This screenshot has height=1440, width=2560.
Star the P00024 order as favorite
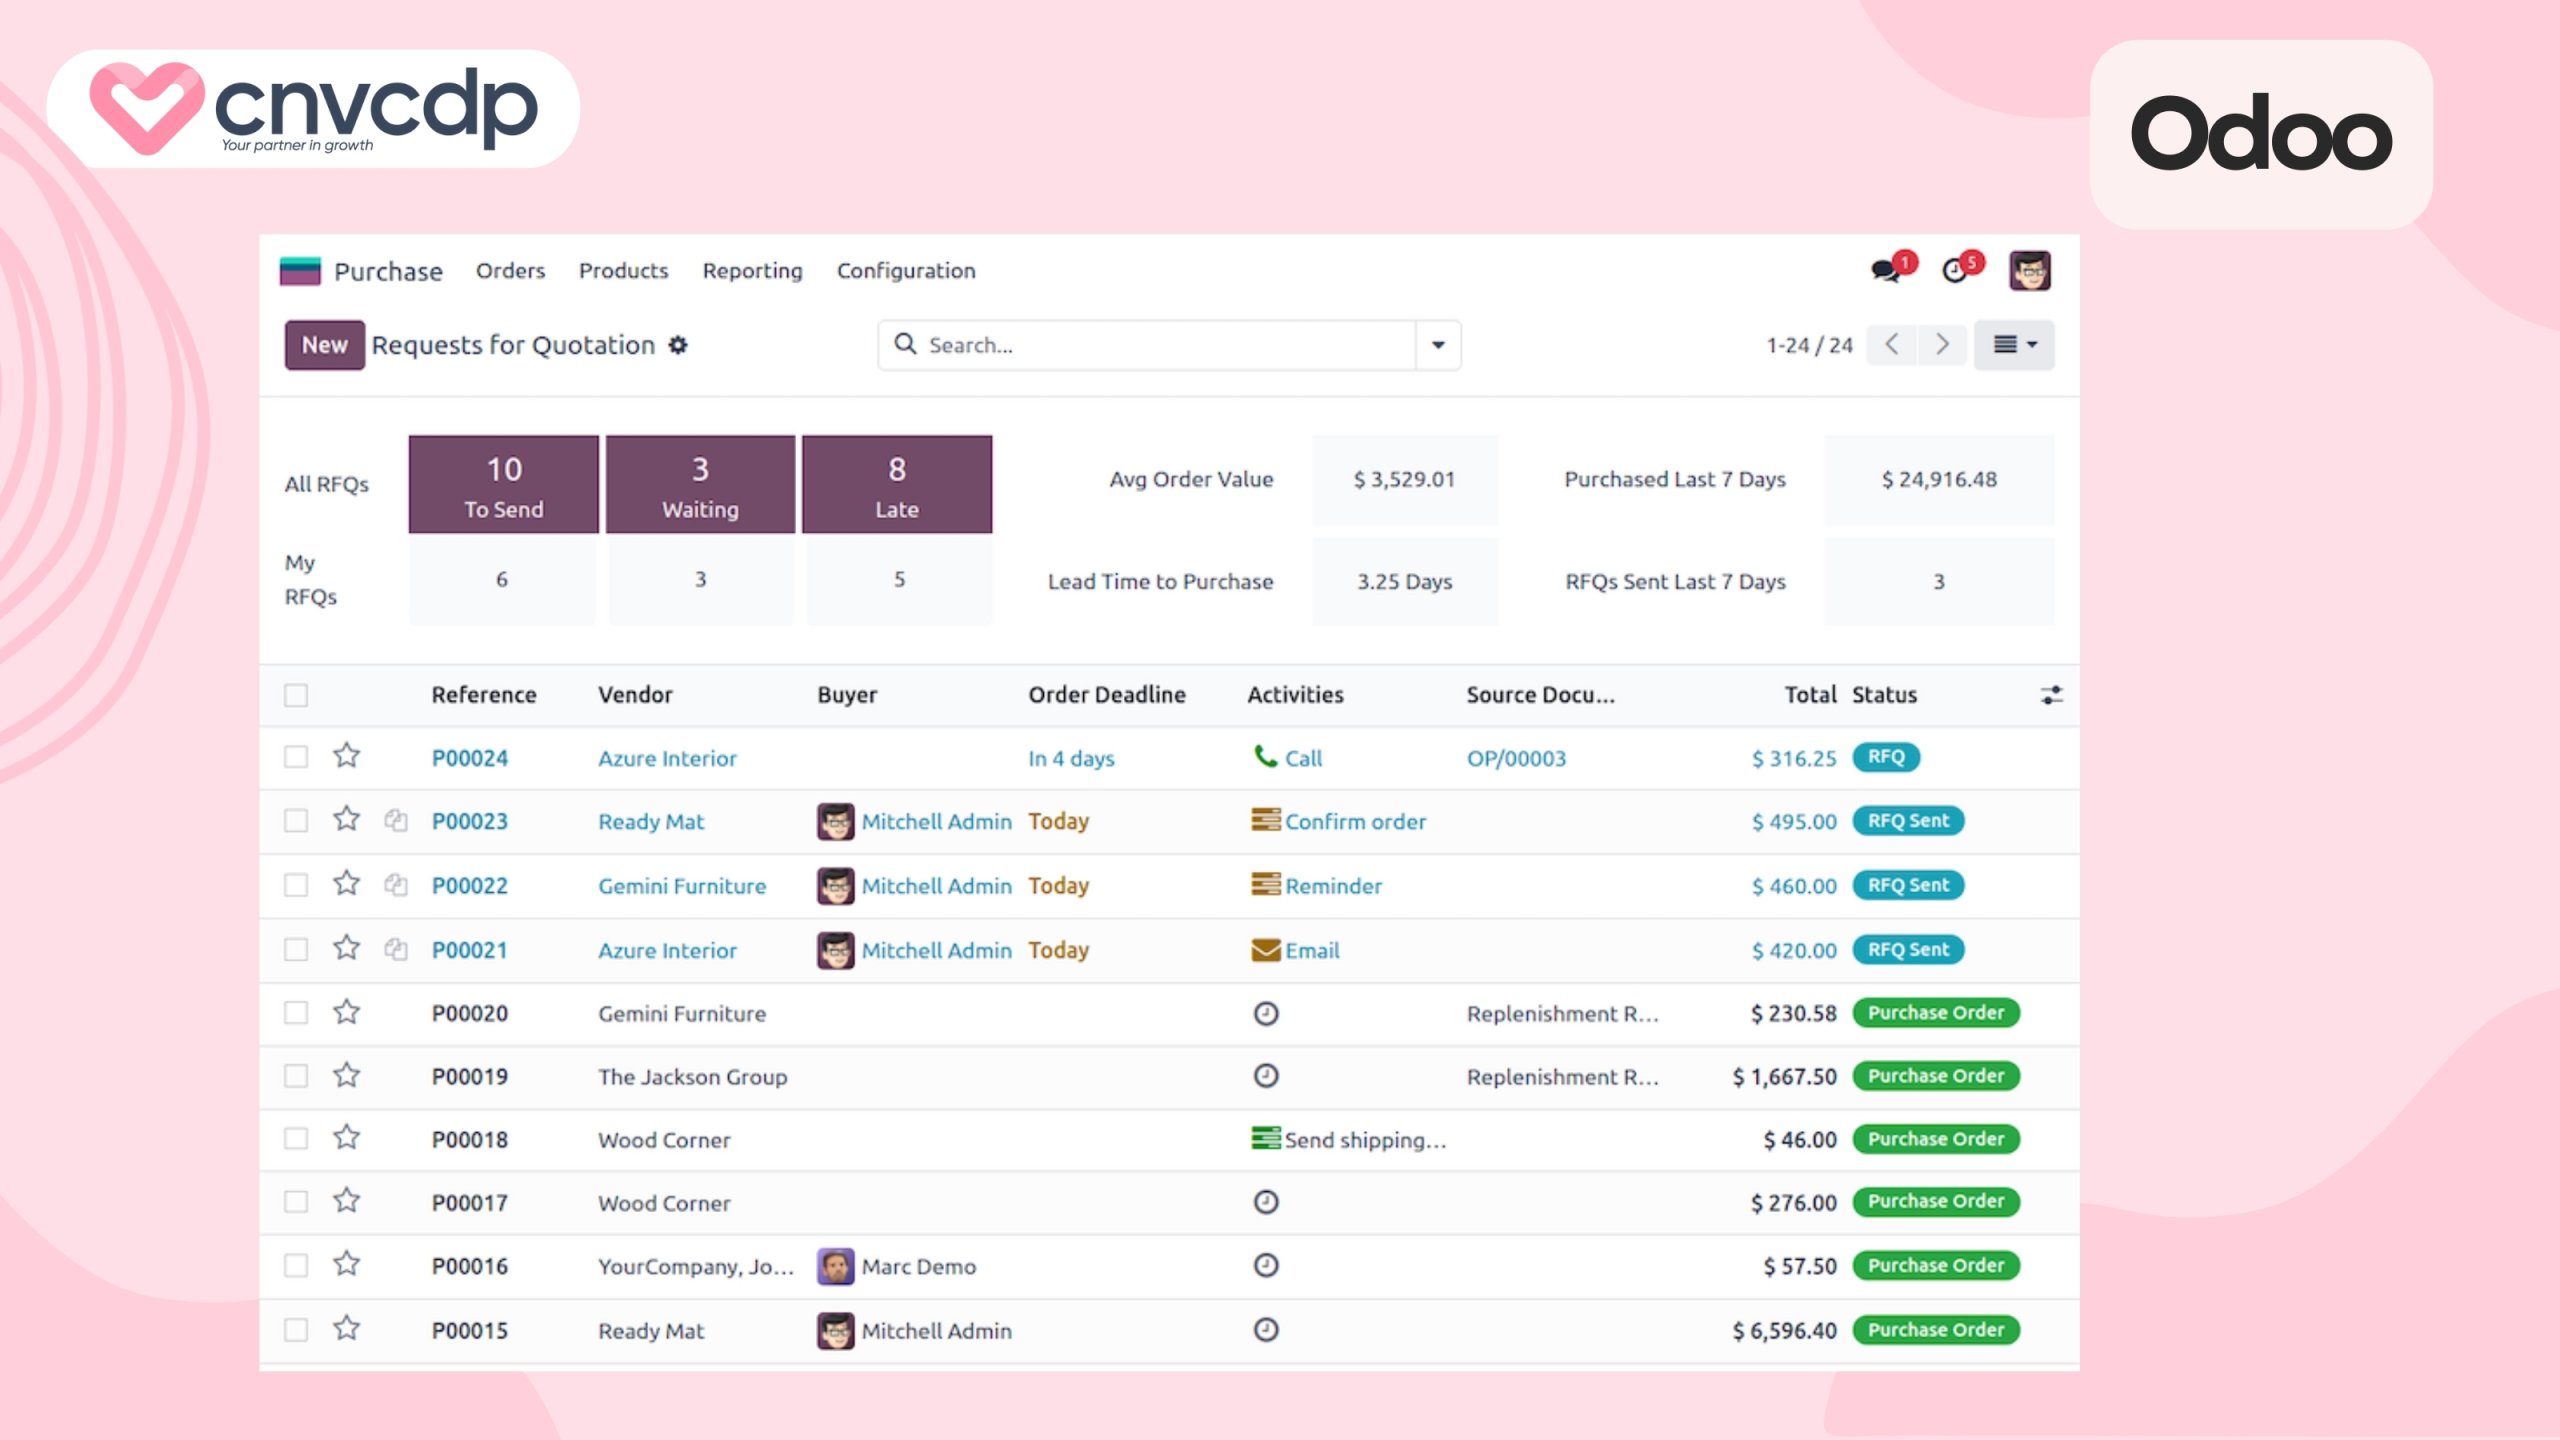click(x=346, y=756)
